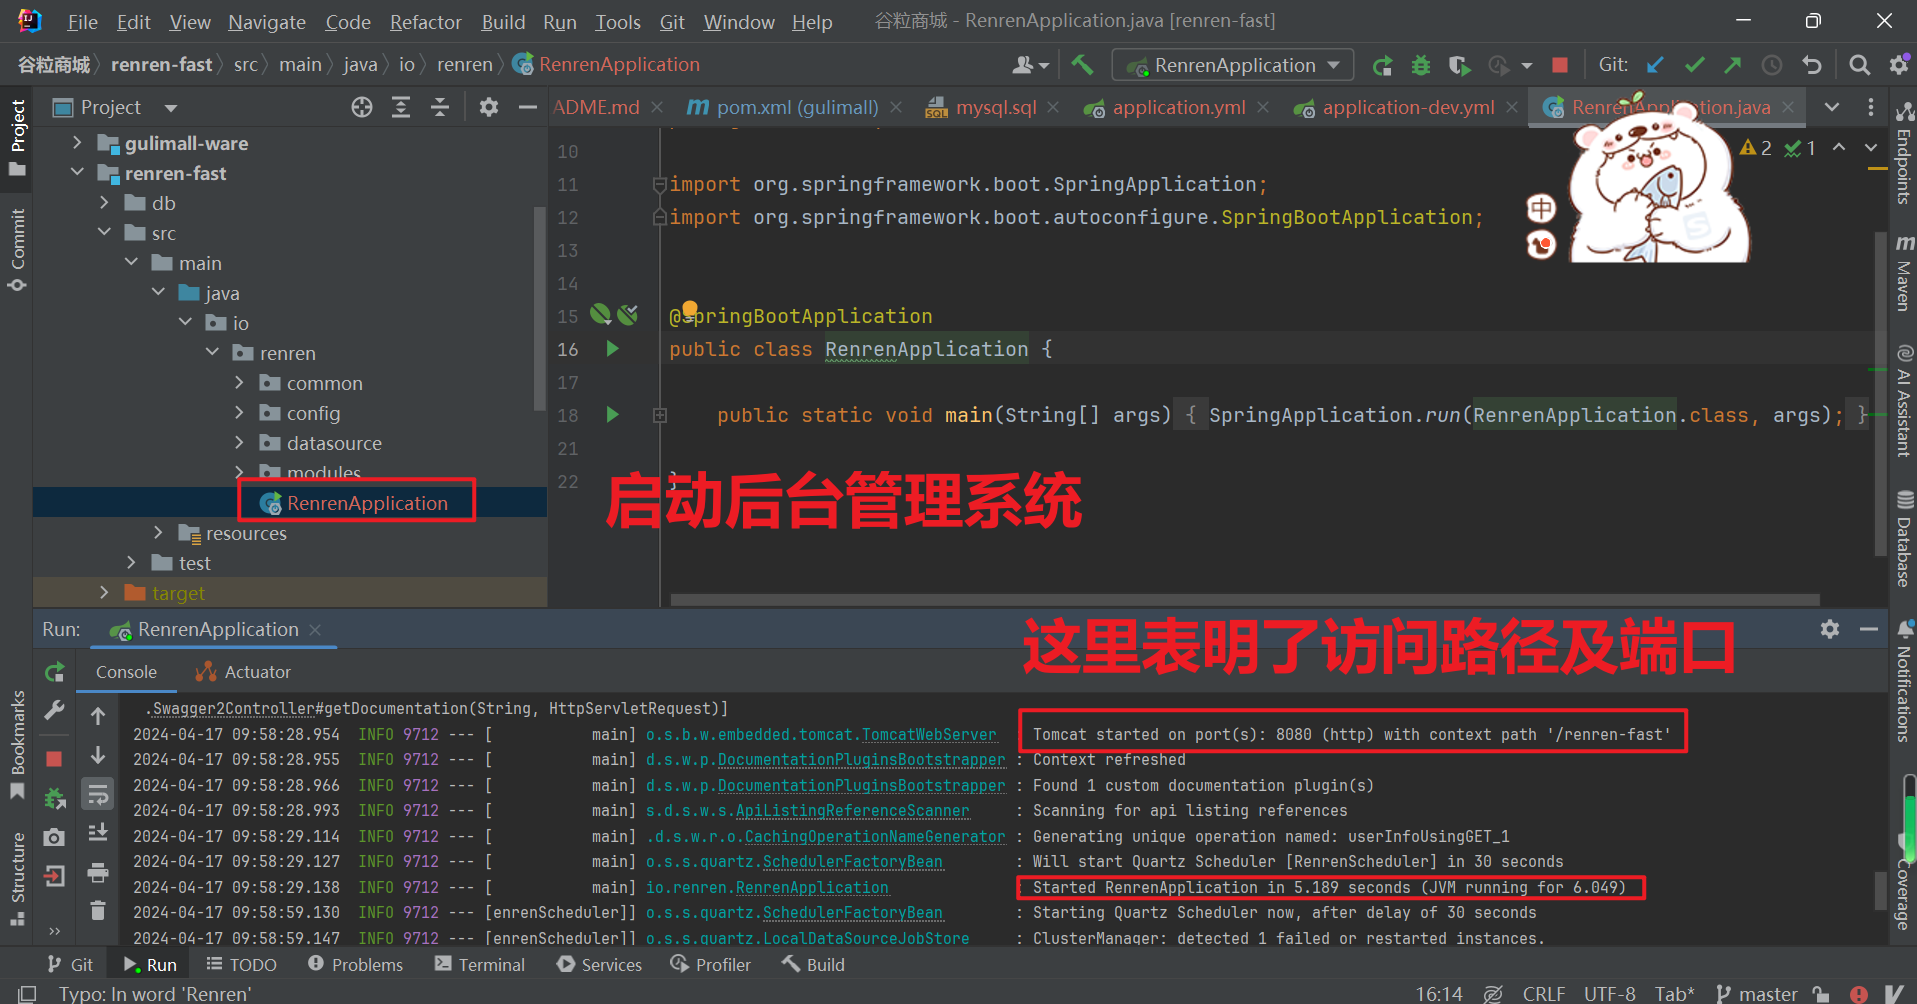Rollback changes with undo arrow icon

pos(1811,65)
